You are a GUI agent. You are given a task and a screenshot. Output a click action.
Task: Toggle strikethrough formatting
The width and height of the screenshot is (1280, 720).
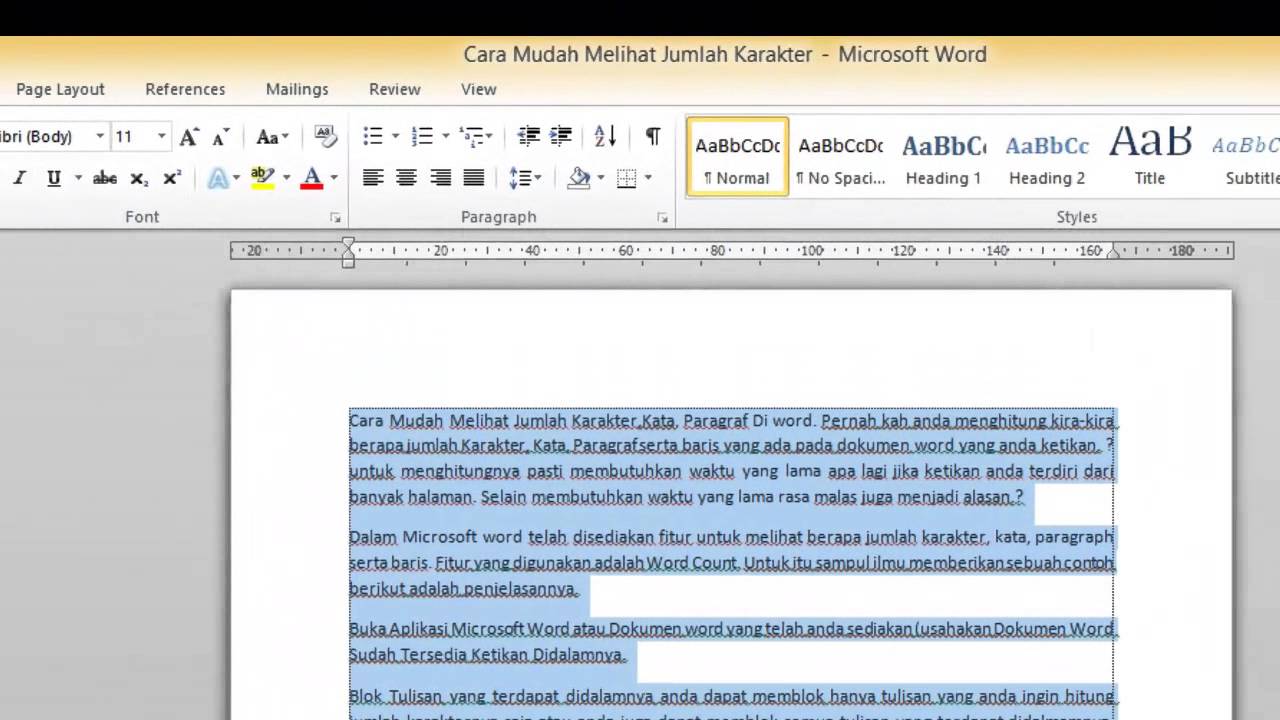(105, 178)
